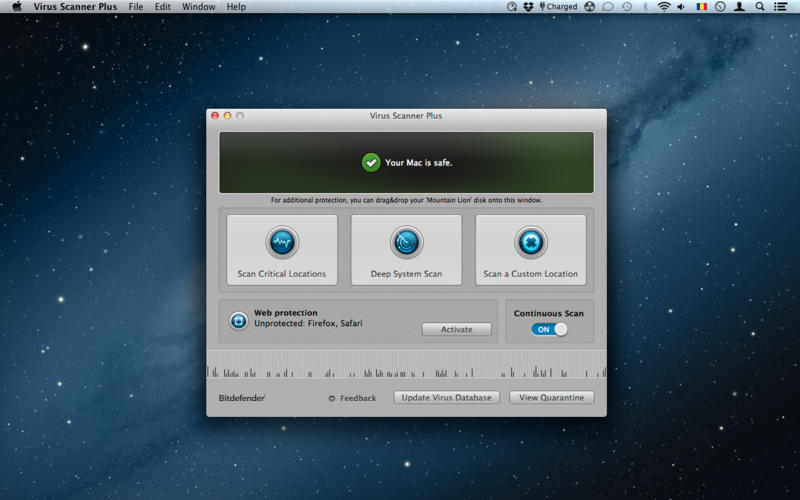The image size is (800, 500).
Task: Click the Feedback bullet icon
Action: point(332,398)
